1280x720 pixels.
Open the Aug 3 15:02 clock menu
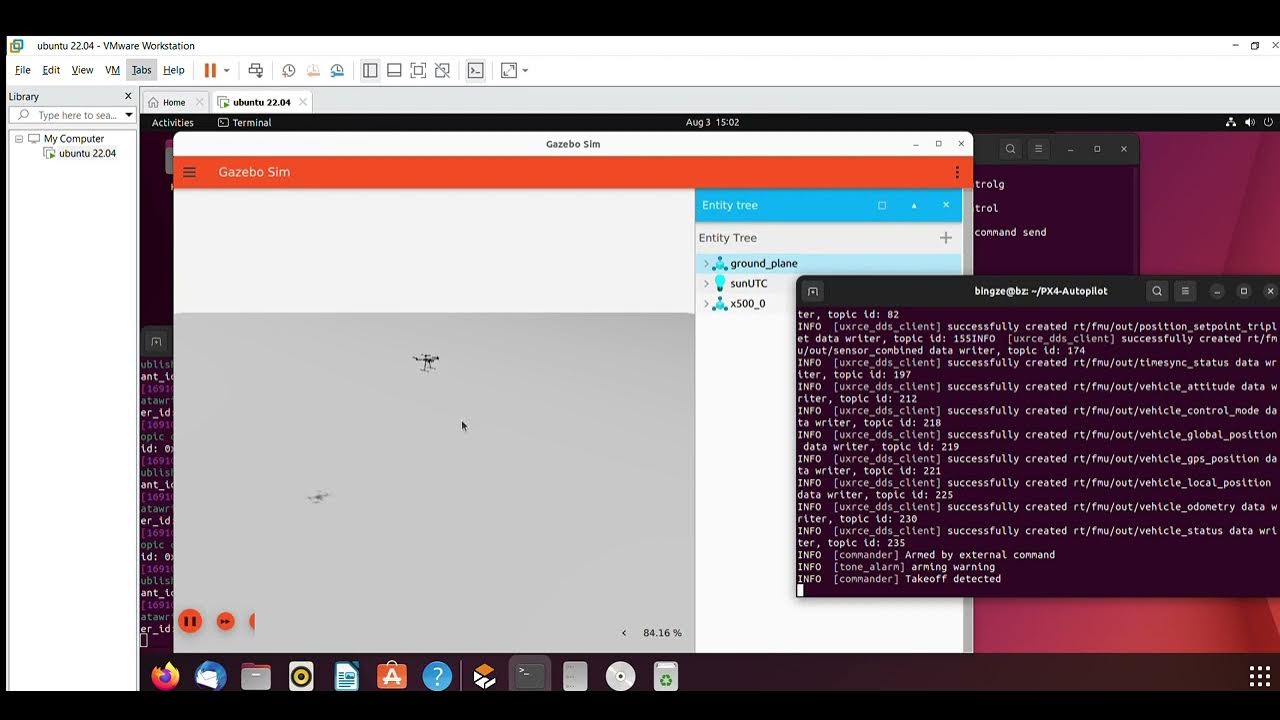pyautogui.click(x=712, y=122)
